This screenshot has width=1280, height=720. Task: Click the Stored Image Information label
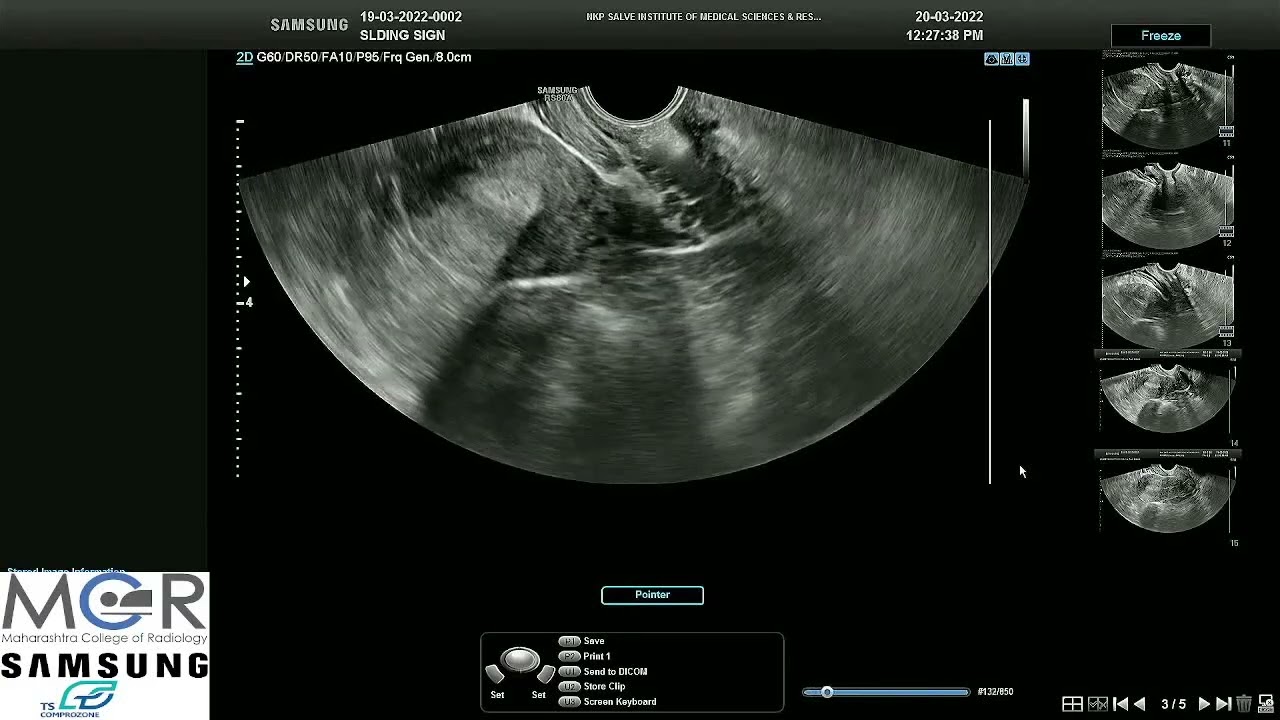click(x=66, y=572)
